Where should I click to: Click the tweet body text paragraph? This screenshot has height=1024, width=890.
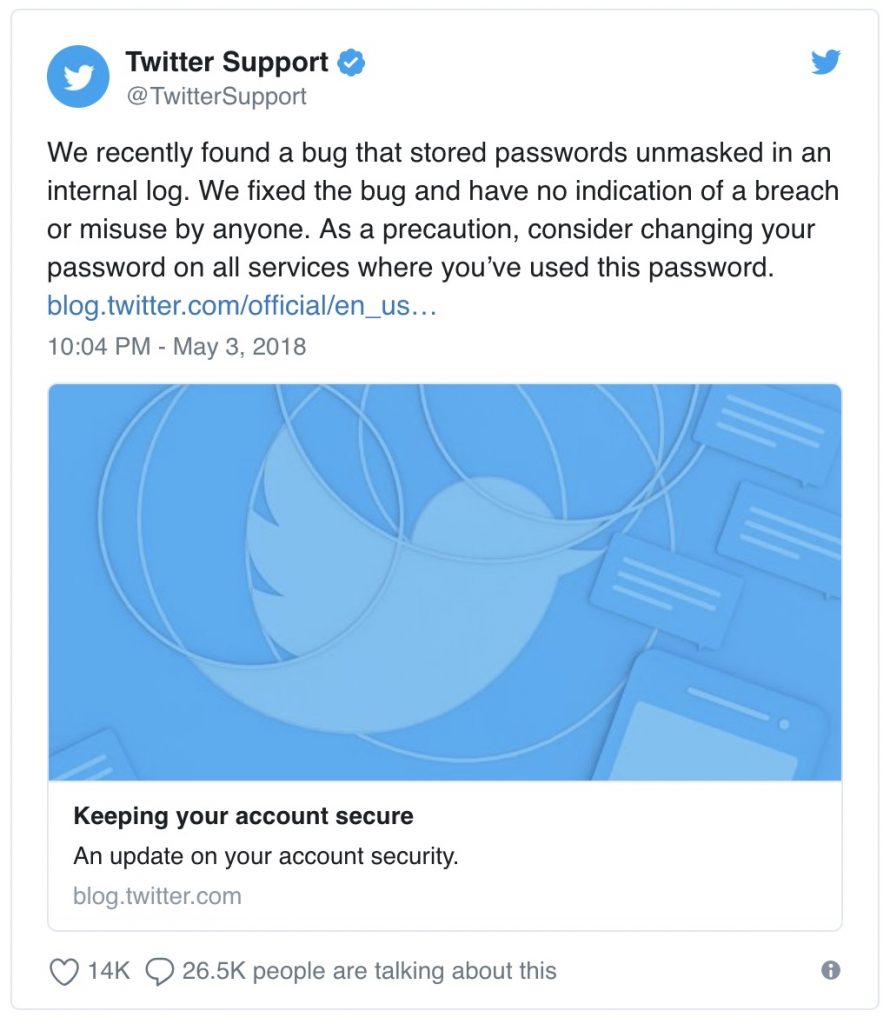coord(440,211)
